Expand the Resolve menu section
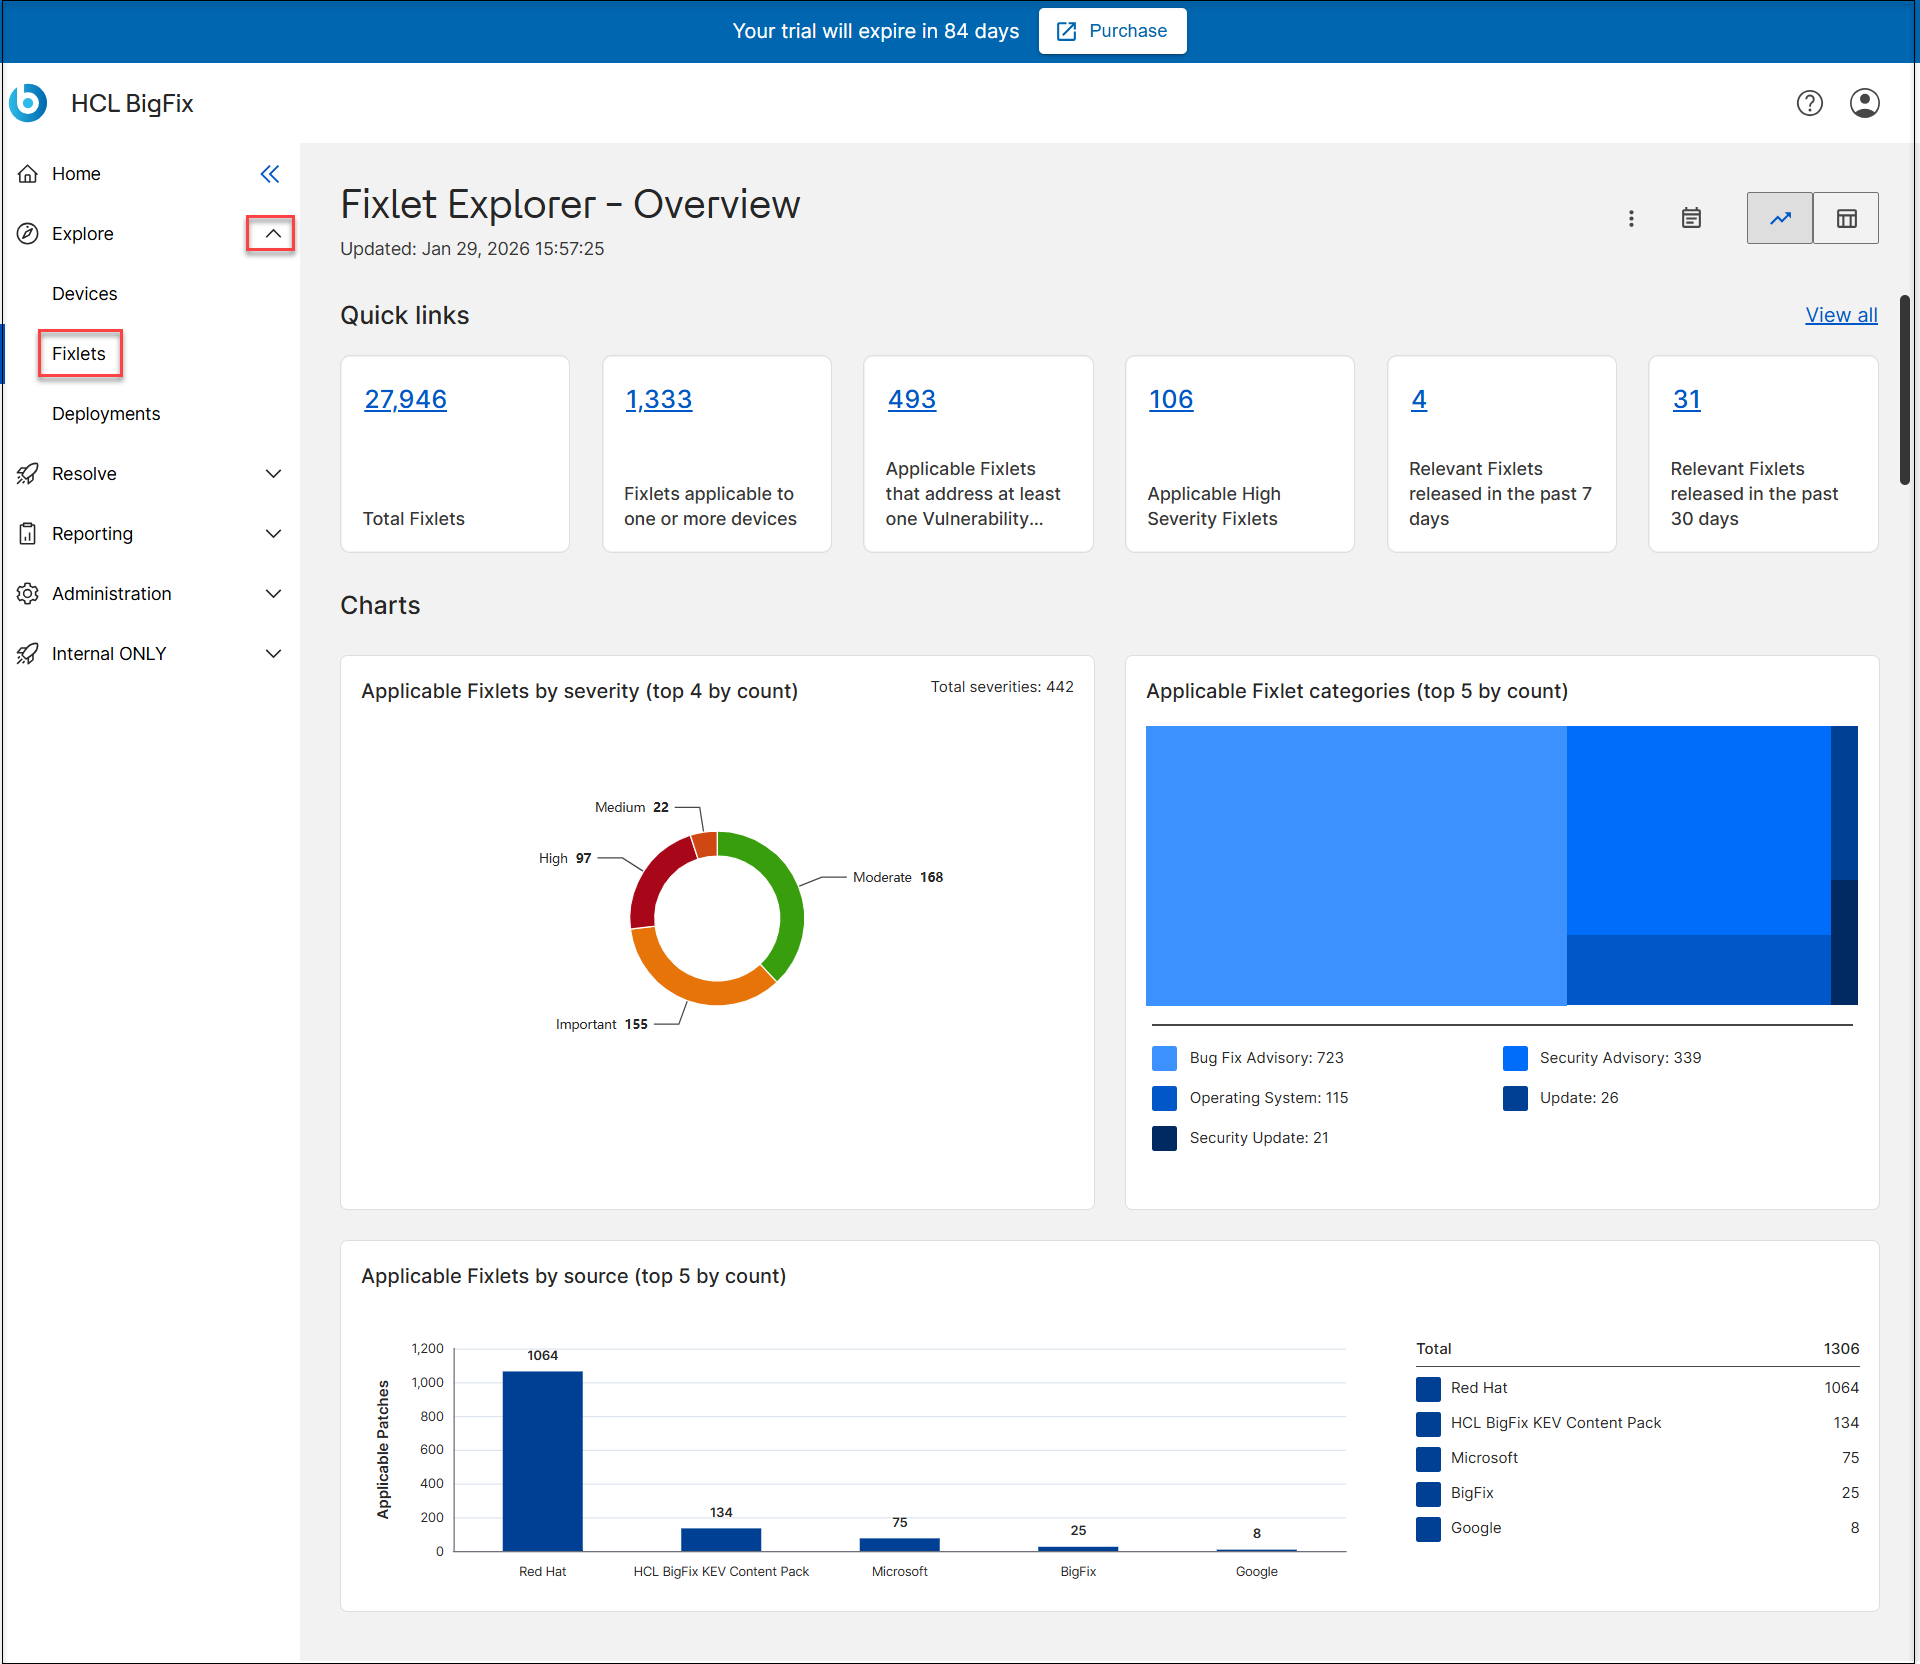 272,474
